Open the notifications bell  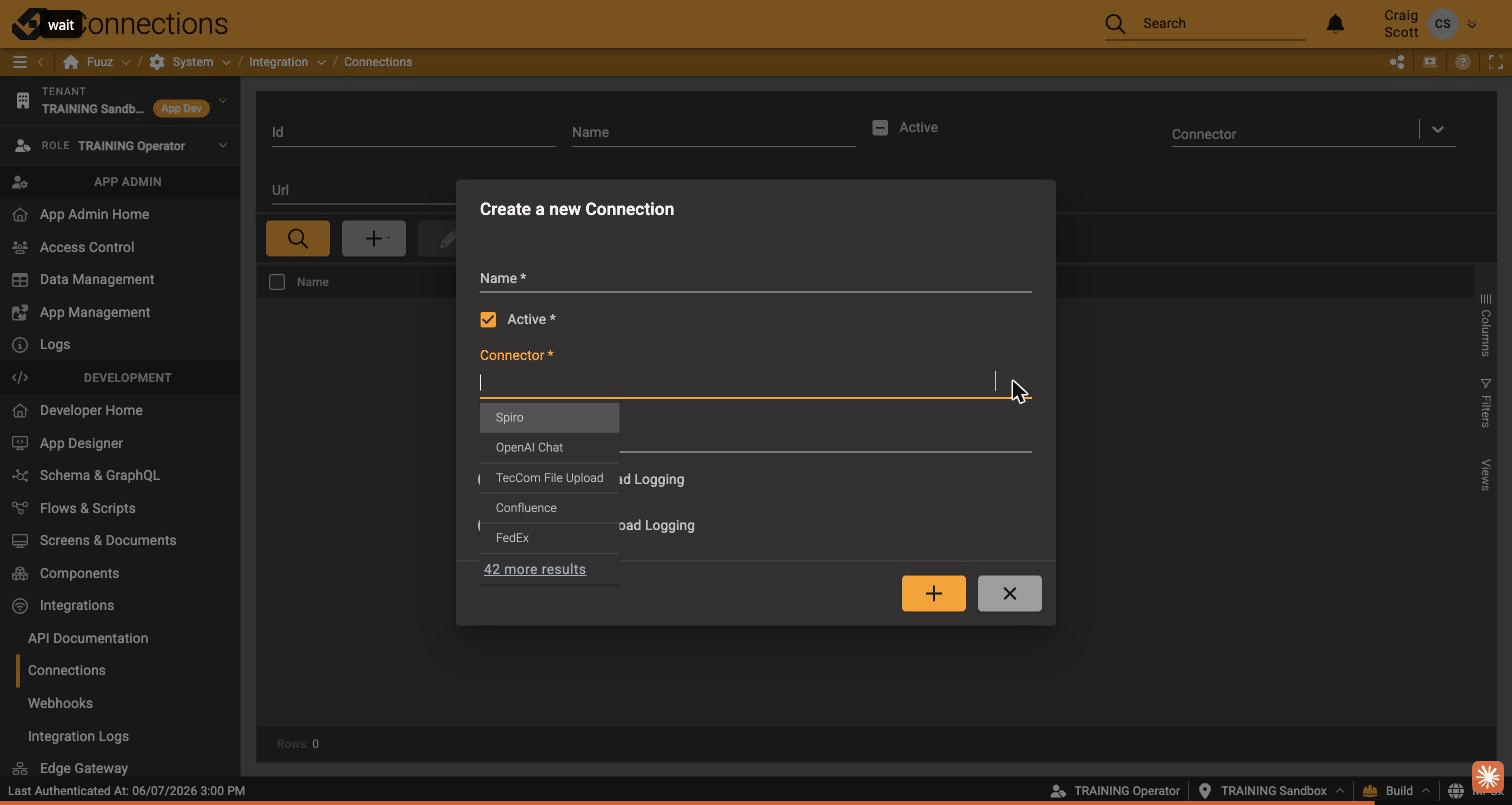click(x=1335, y=23)
